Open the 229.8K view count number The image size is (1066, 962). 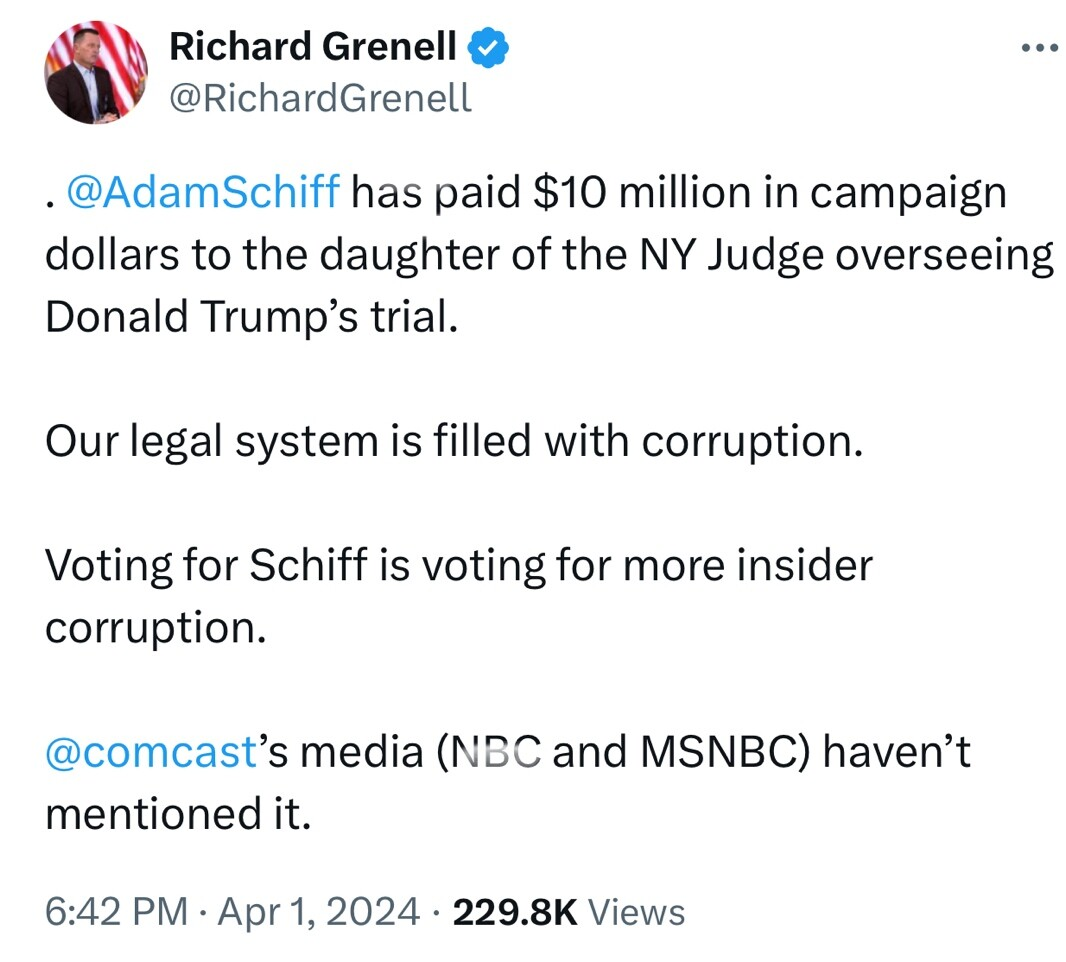coord(515,912)
